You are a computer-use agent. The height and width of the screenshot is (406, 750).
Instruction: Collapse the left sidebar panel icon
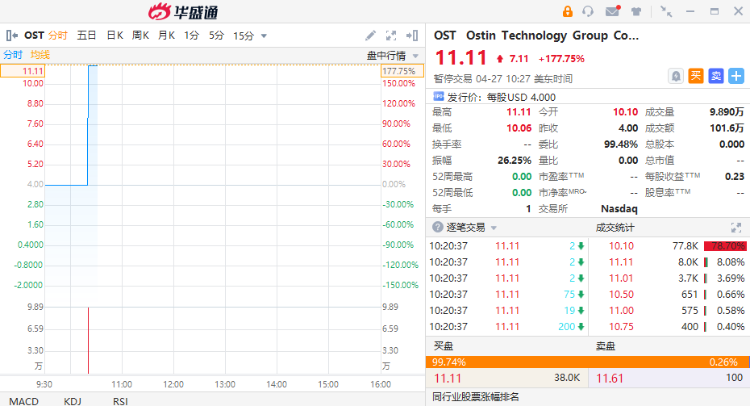[12, 35]
